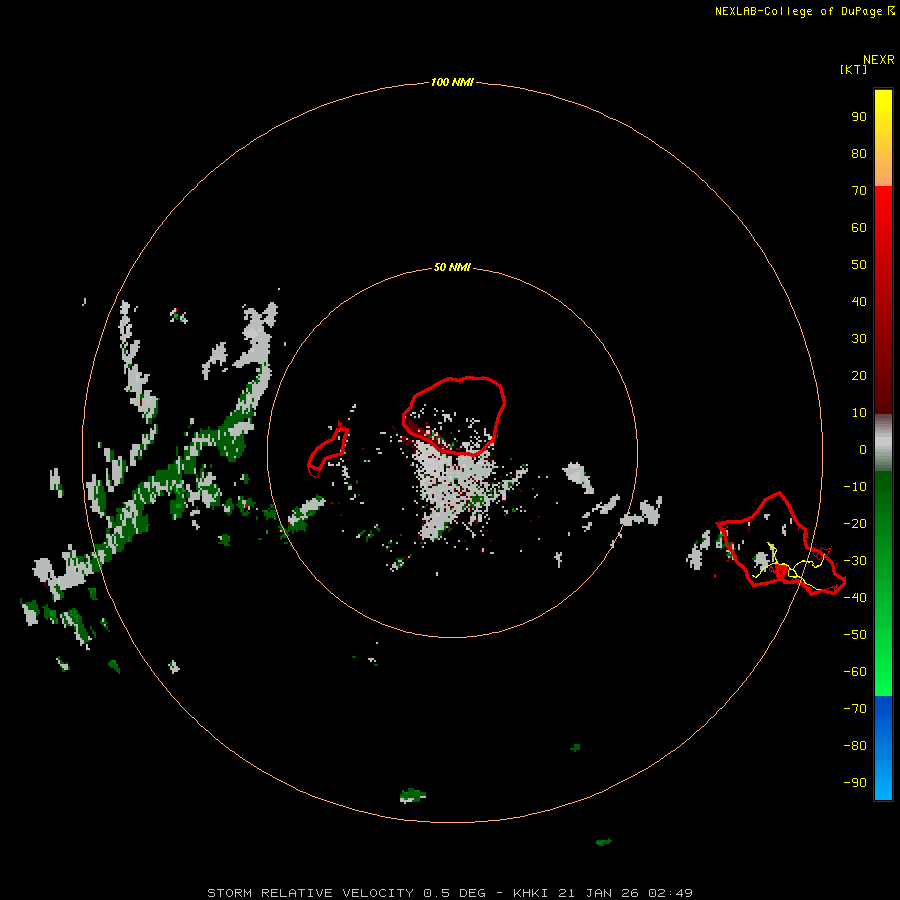The width and height of the screenshot is (900, 900).
Task: Click the -10 value on the color scale
Action: click(855, 487)
